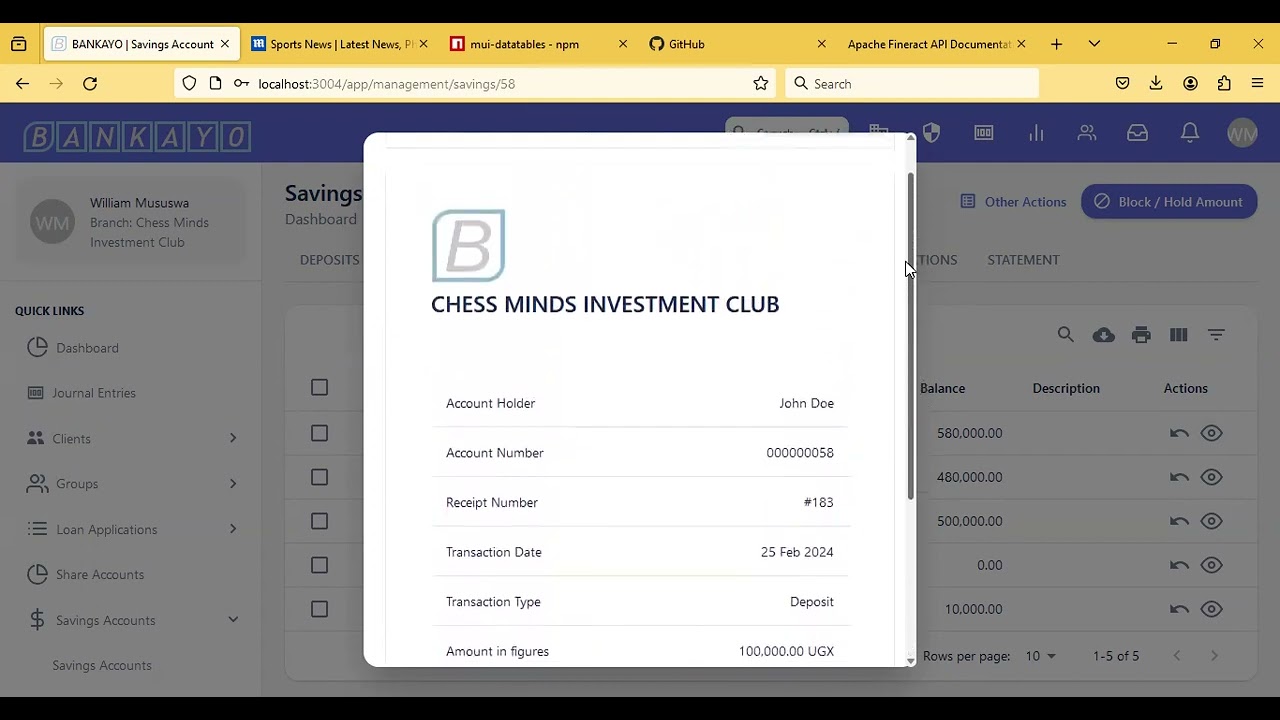Open the browser account icon

1190,84
